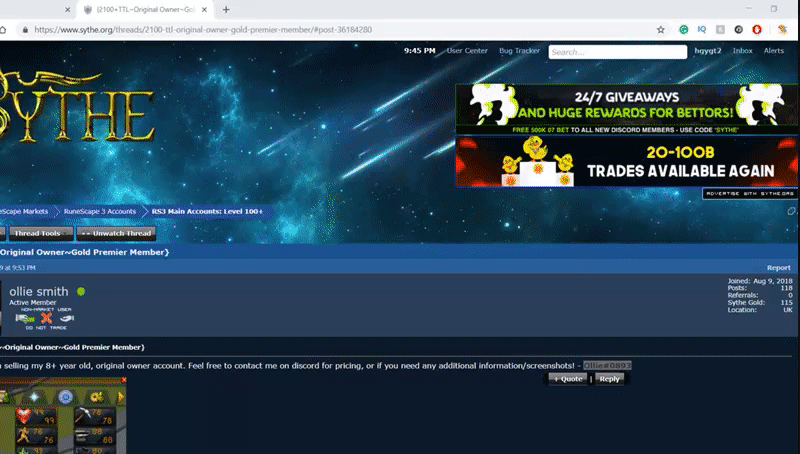
Task: Click the post timestamp at 9:53 PM
Action: 18,268
